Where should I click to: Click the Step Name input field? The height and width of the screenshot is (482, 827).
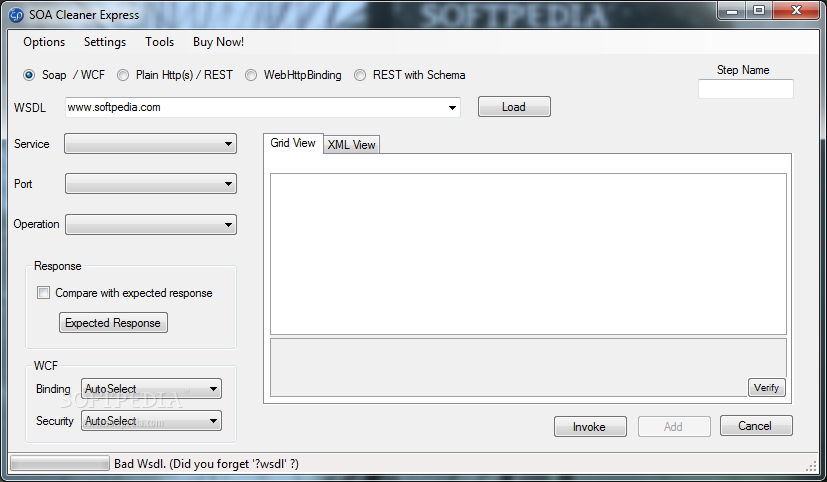point(746,89)
